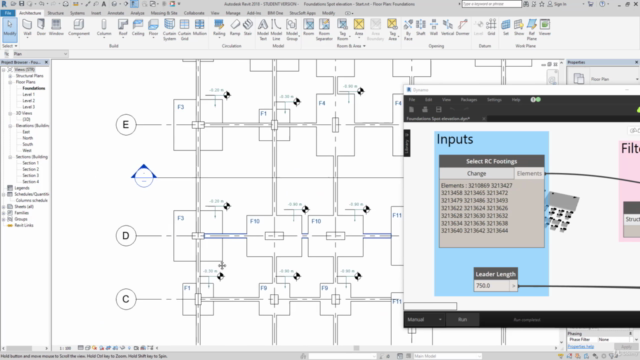Activate the Model Text tool
The image size is (640, 360).
[x=263, y=29]
